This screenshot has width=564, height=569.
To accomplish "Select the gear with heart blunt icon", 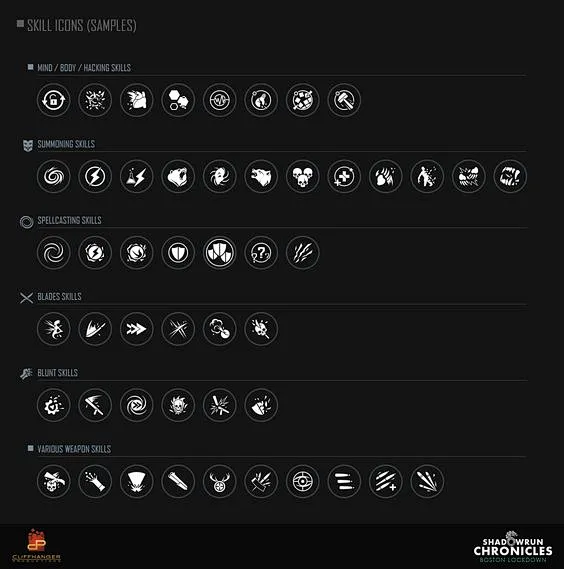I will point(53,405).
